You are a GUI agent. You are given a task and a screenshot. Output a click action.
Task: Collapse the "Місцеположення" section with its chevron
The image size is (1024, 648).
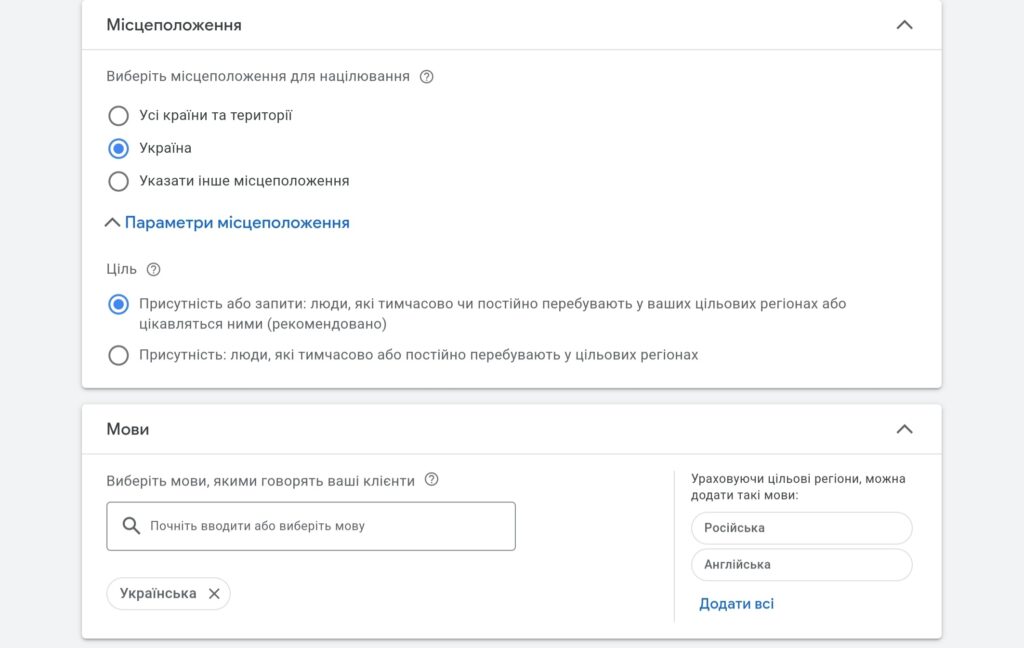click(904, 24)
